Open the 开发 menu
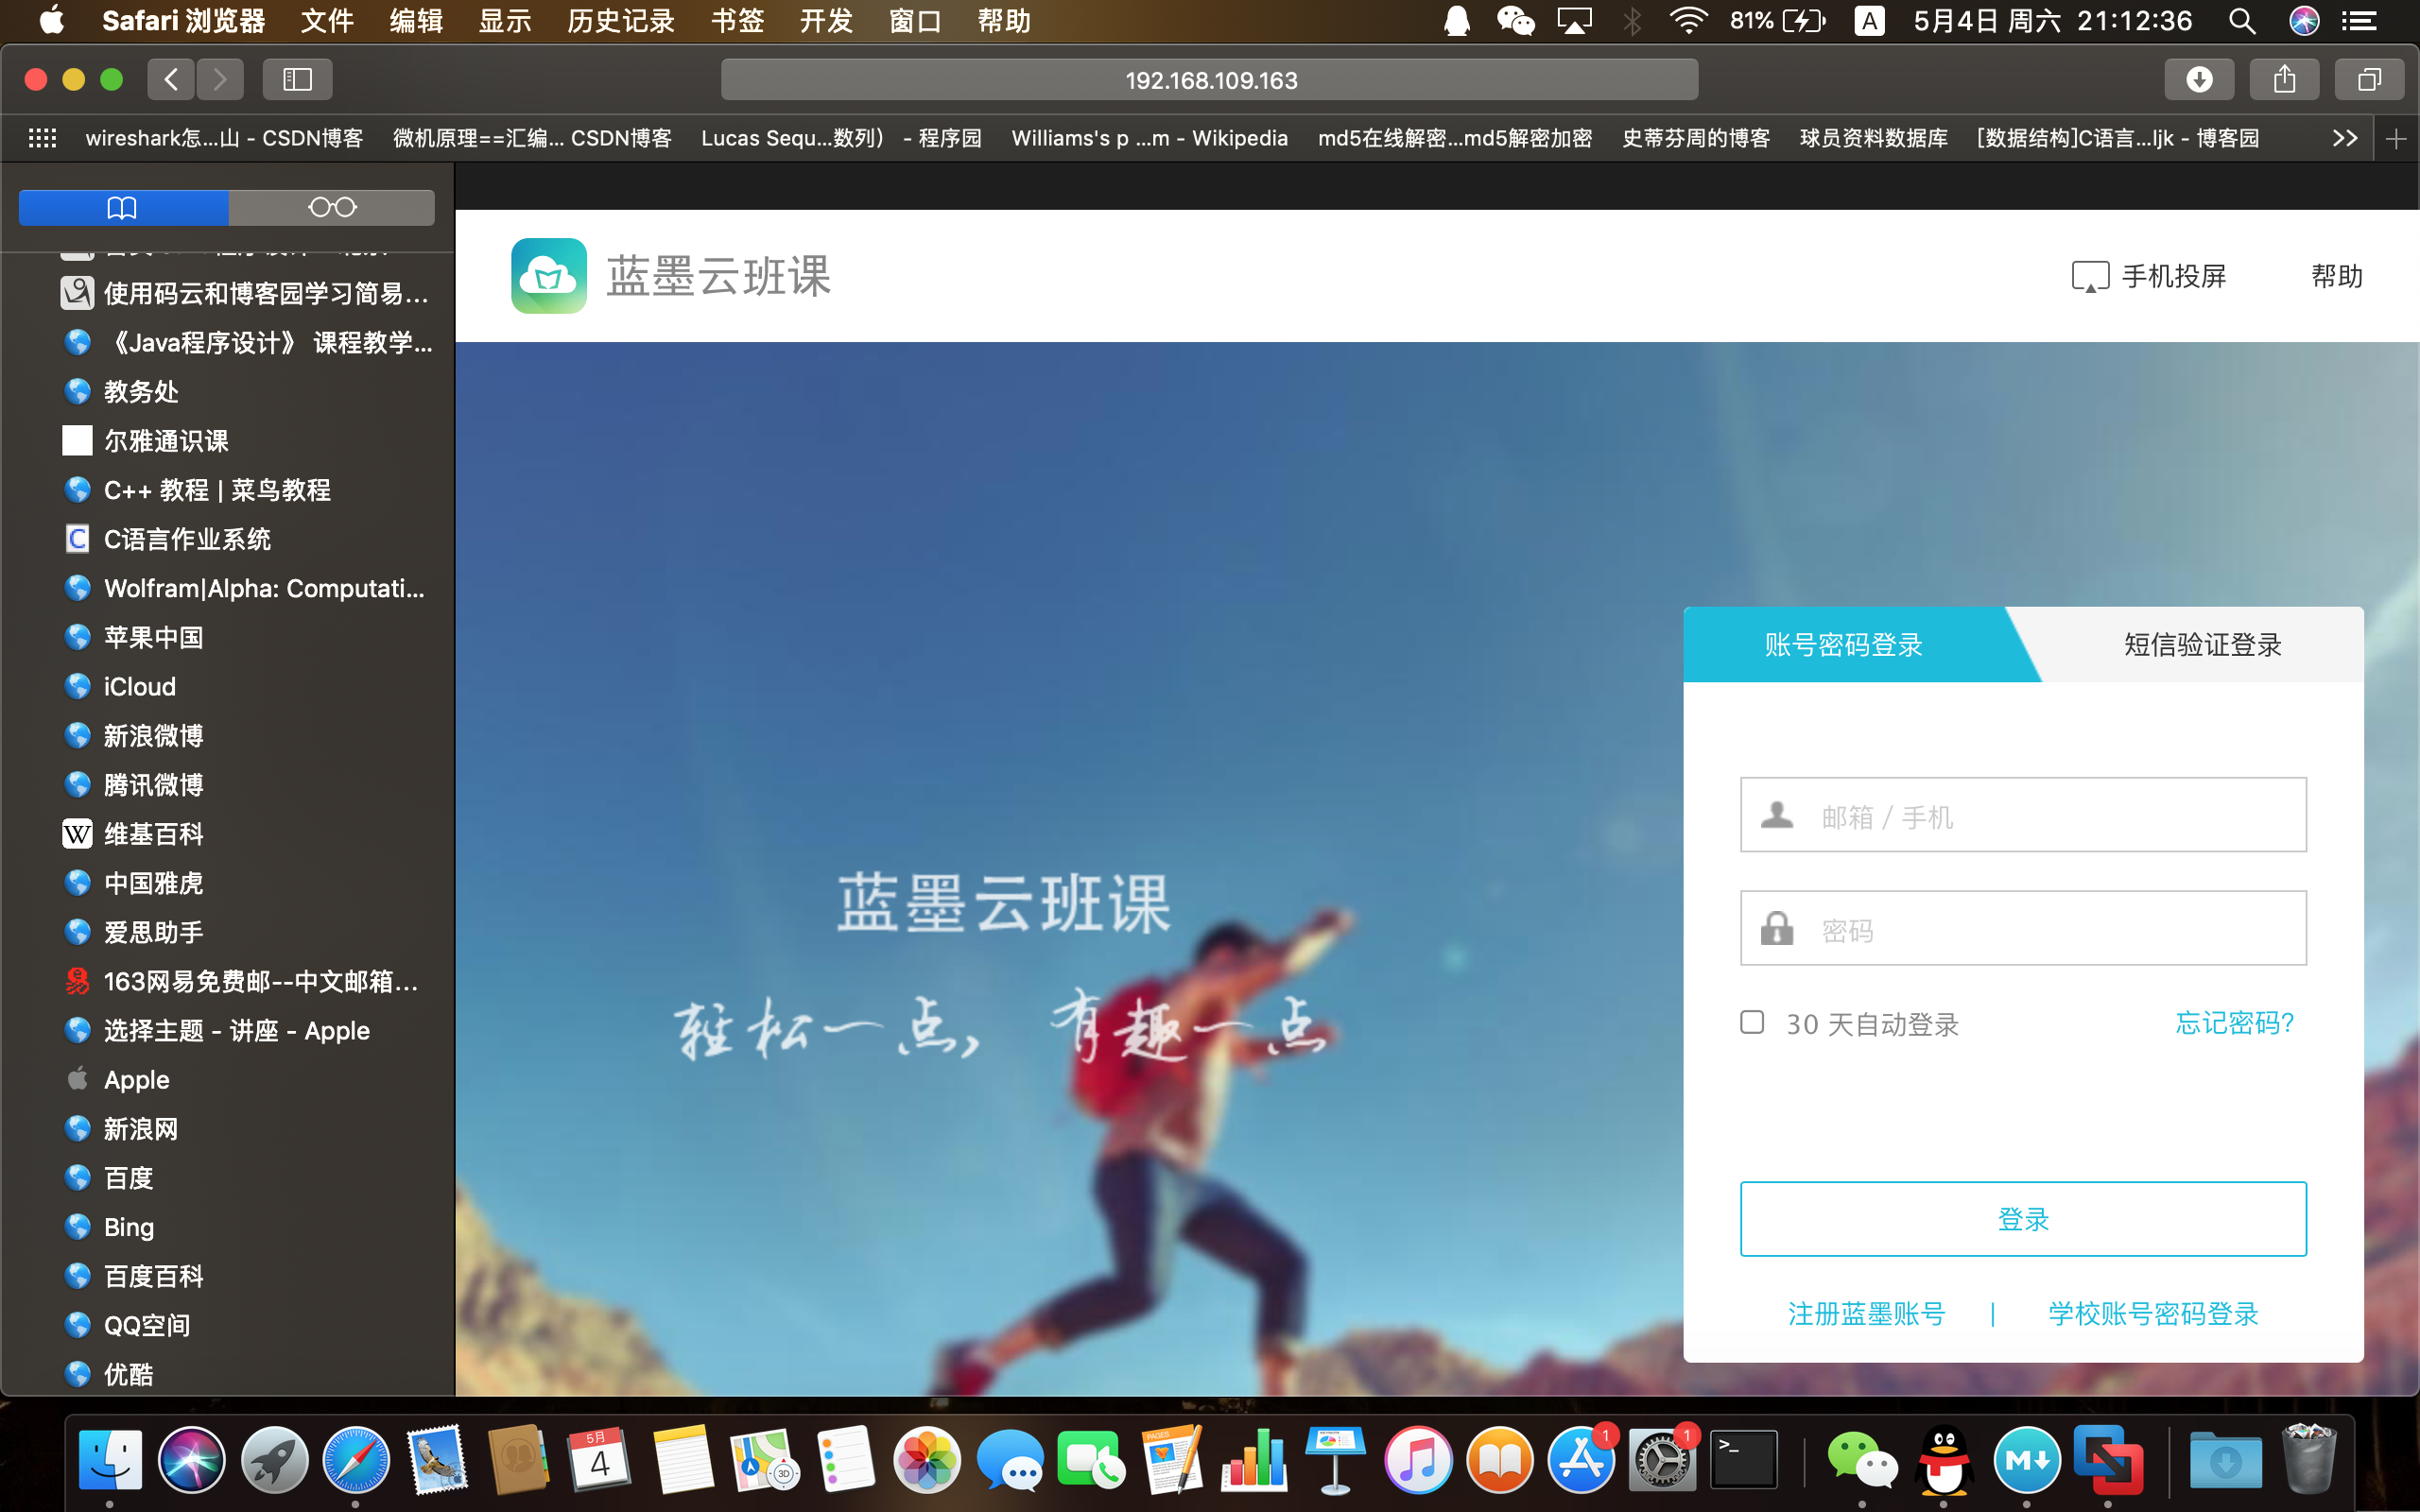2420x1512 pixels. coord(826,21)
